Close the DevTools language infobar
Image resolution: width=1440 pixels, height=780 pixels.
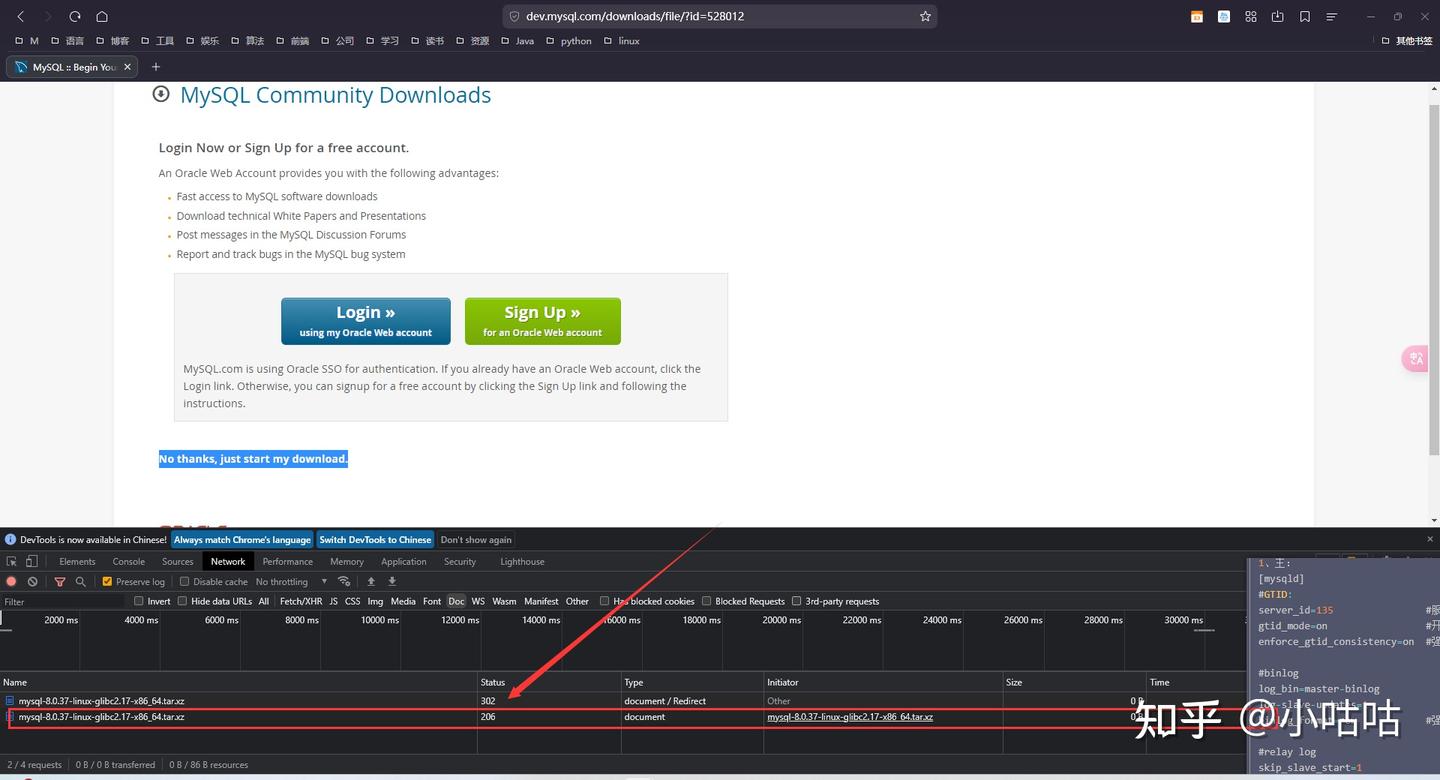tap(1430, 539)
